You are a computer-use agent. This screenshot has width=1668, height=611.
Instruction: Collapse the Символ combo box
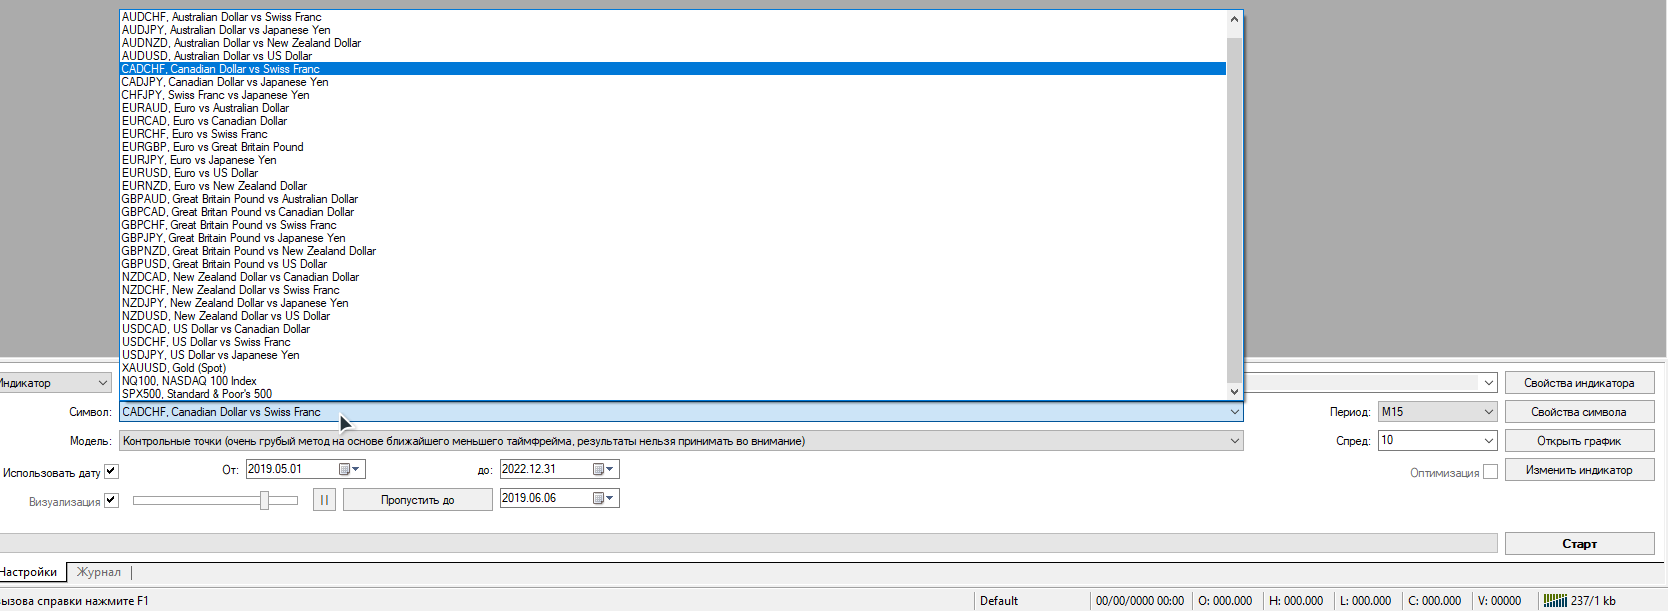pos(1234,412)
